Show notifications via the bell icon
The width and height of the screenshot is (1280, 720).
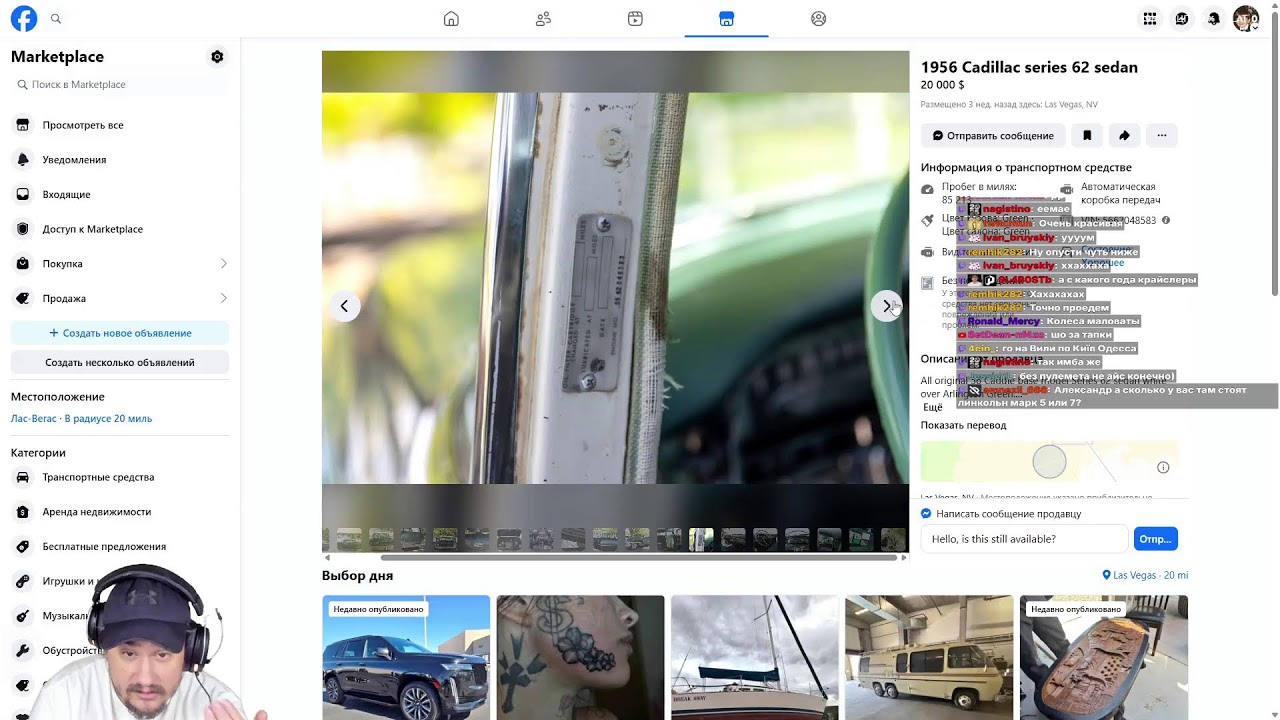click(1214, 19)
